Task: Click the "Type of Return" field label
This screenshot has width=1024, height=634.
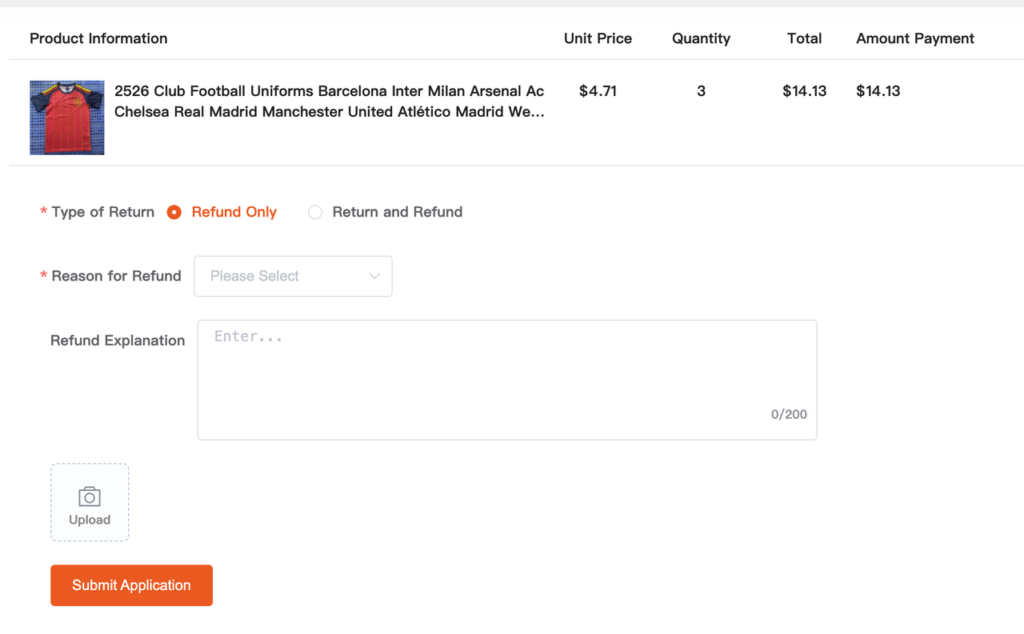Action: [103, 212]
